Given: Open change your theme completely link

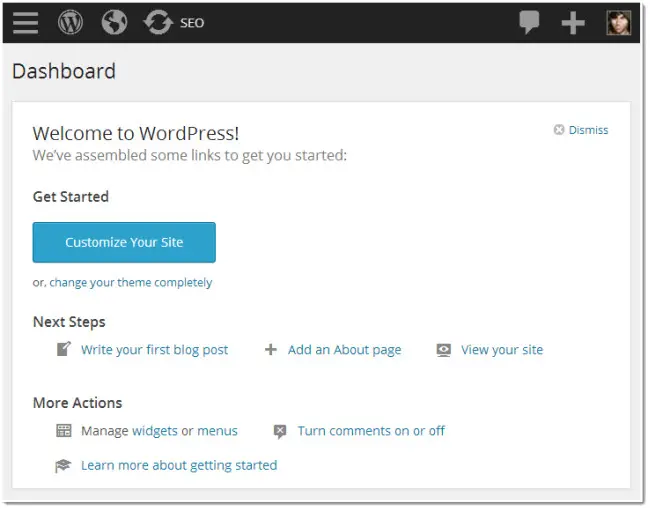Looking at the screenshot, I should [x=131, y=283].
